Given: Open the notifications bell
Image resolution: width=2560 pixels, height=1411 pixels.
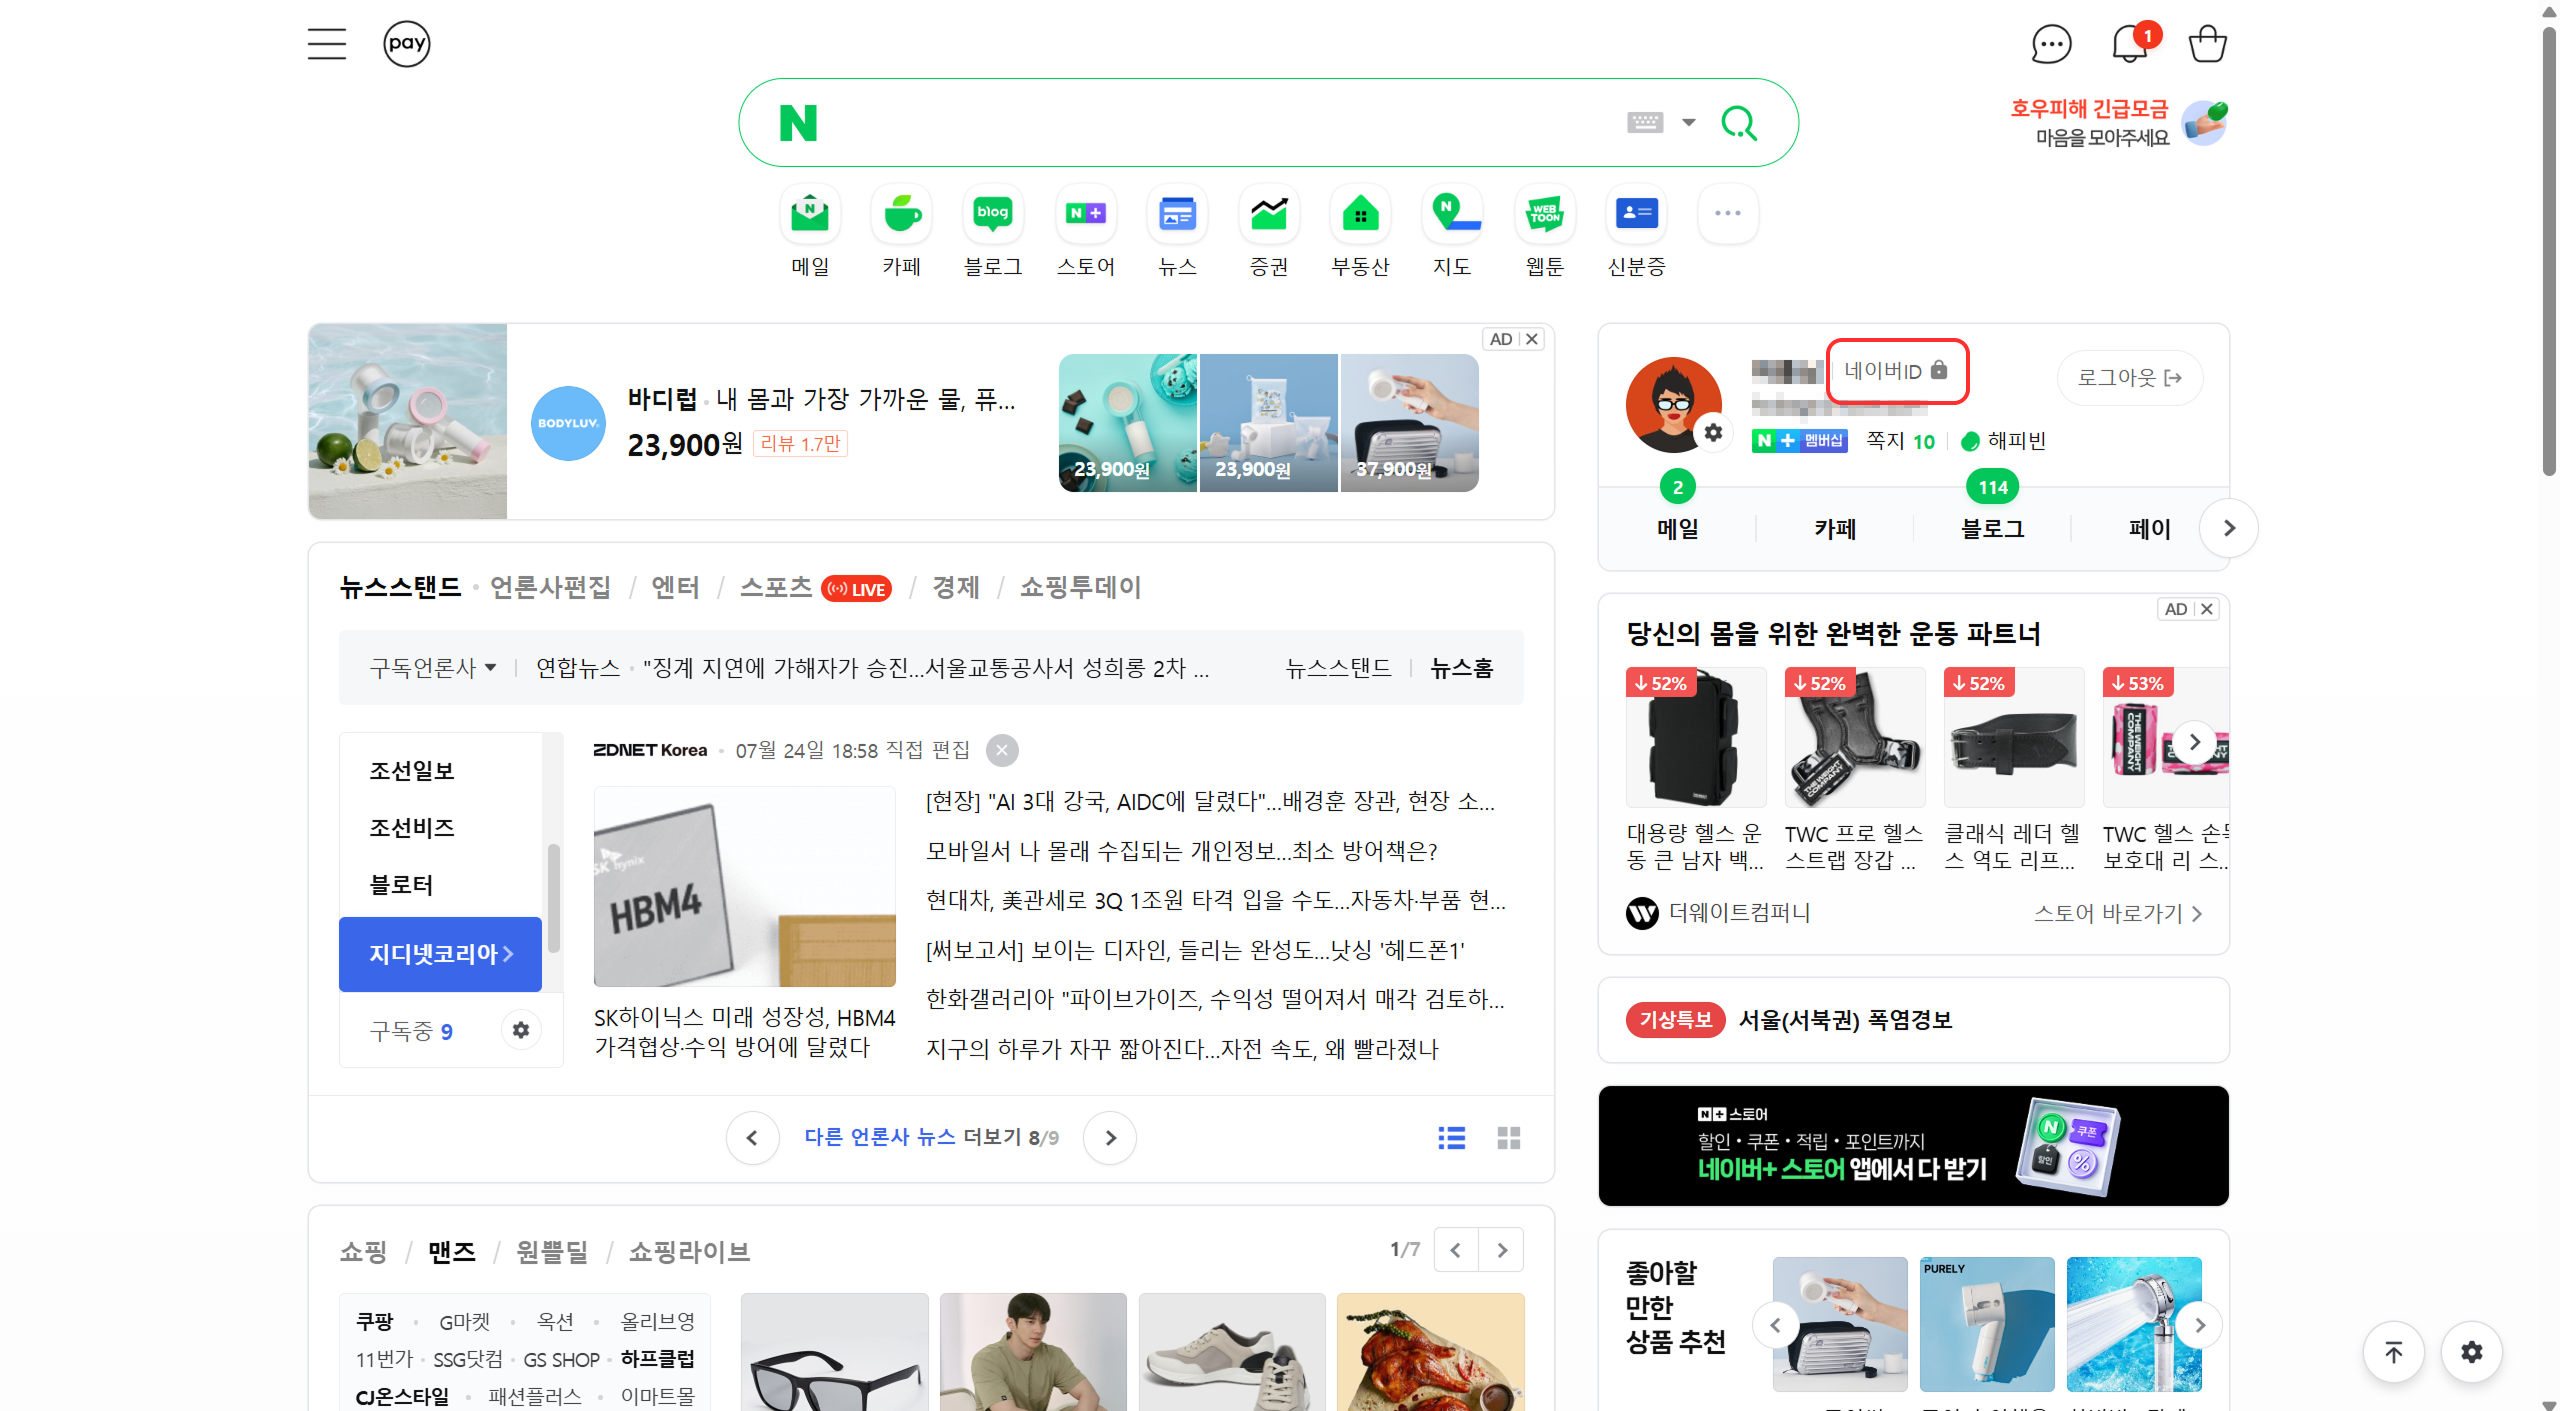Looking at the screenshot, I should 2130,44.
